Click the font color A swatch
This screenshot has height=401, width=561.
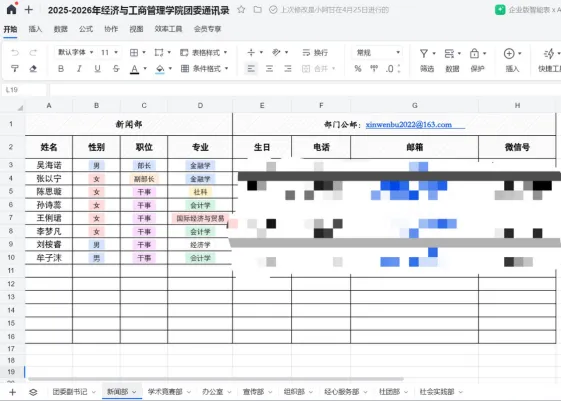[x=135, y=69]
